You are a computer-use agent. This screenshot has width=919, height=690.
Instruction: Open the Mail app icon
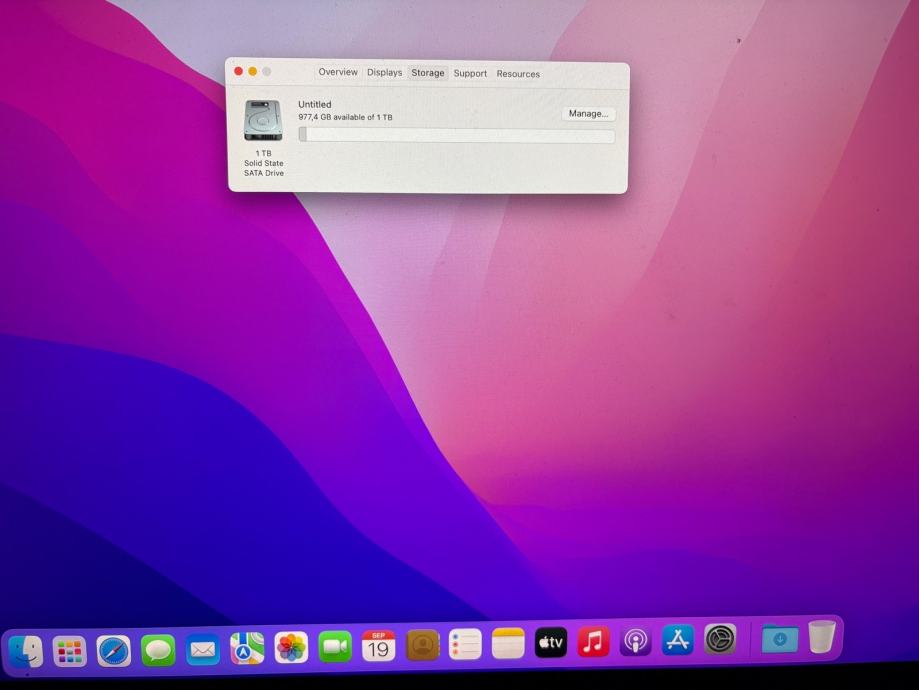203,650
